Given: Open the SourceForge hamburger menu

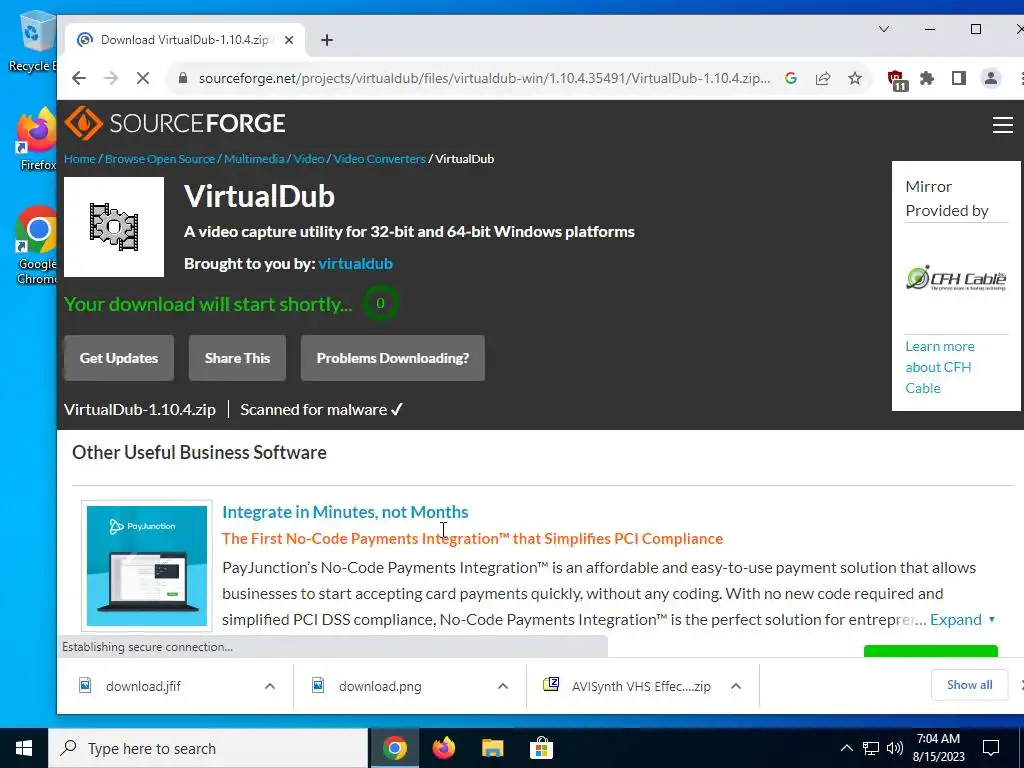Looking at the screenshot, I should [1002, 124].
